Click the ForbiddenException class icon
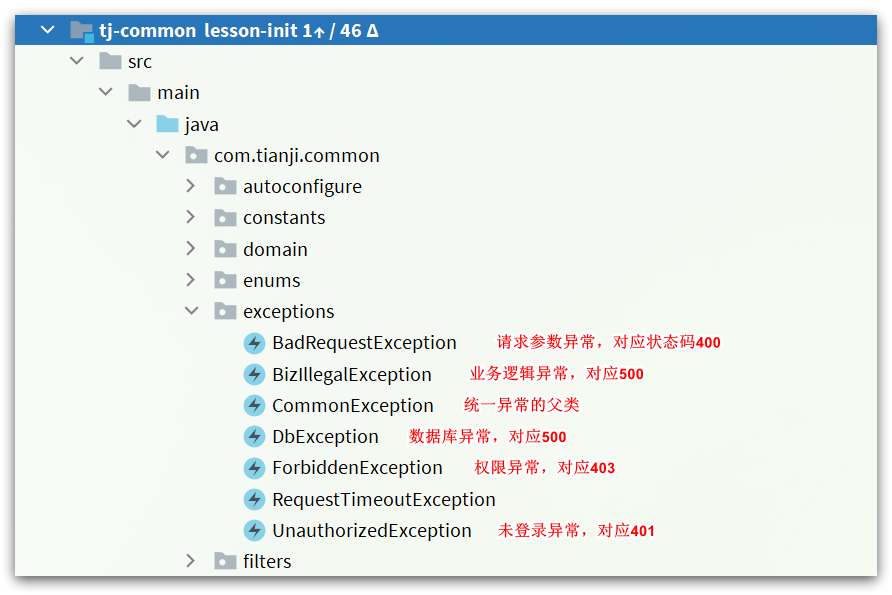 (x=254, y=468)
